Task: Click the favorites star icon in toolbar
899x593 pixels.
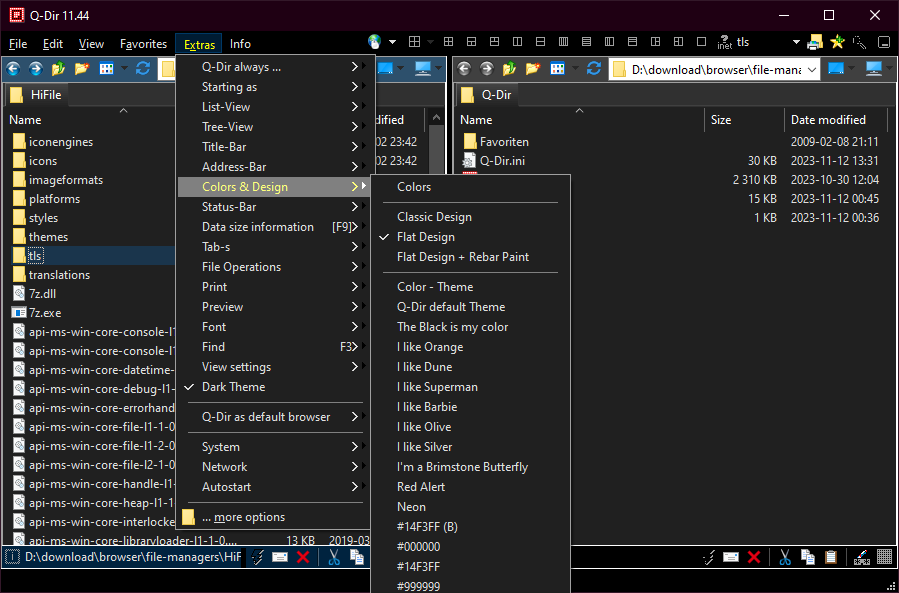Action: tap(837, 42)
